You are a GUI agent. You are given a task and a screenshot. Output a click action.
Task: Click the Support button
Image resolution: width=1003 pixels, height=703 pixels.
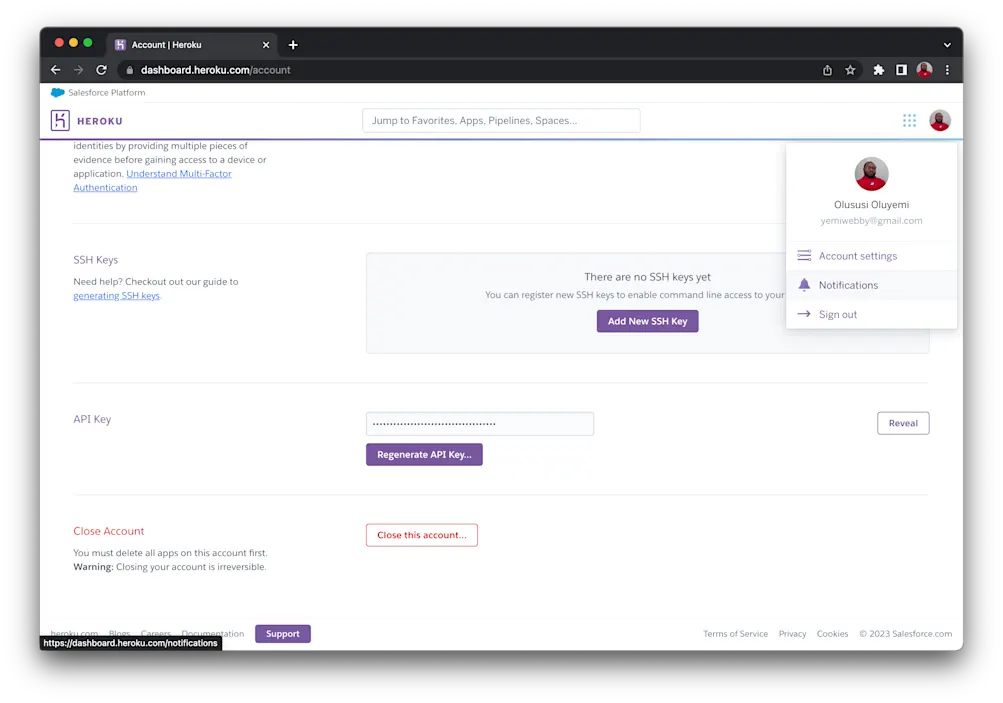tap(283, 634)
